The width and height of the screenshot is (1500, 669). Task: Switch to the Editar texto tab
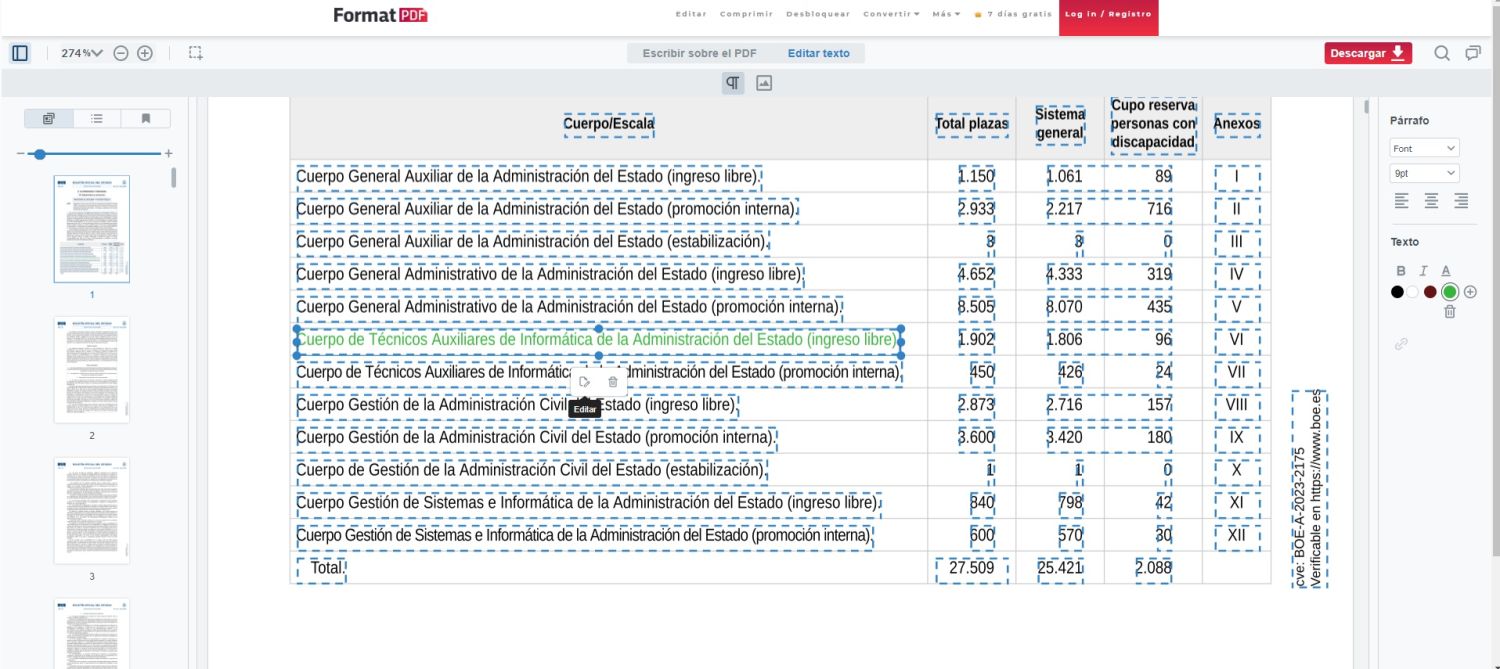click(818, 52)
